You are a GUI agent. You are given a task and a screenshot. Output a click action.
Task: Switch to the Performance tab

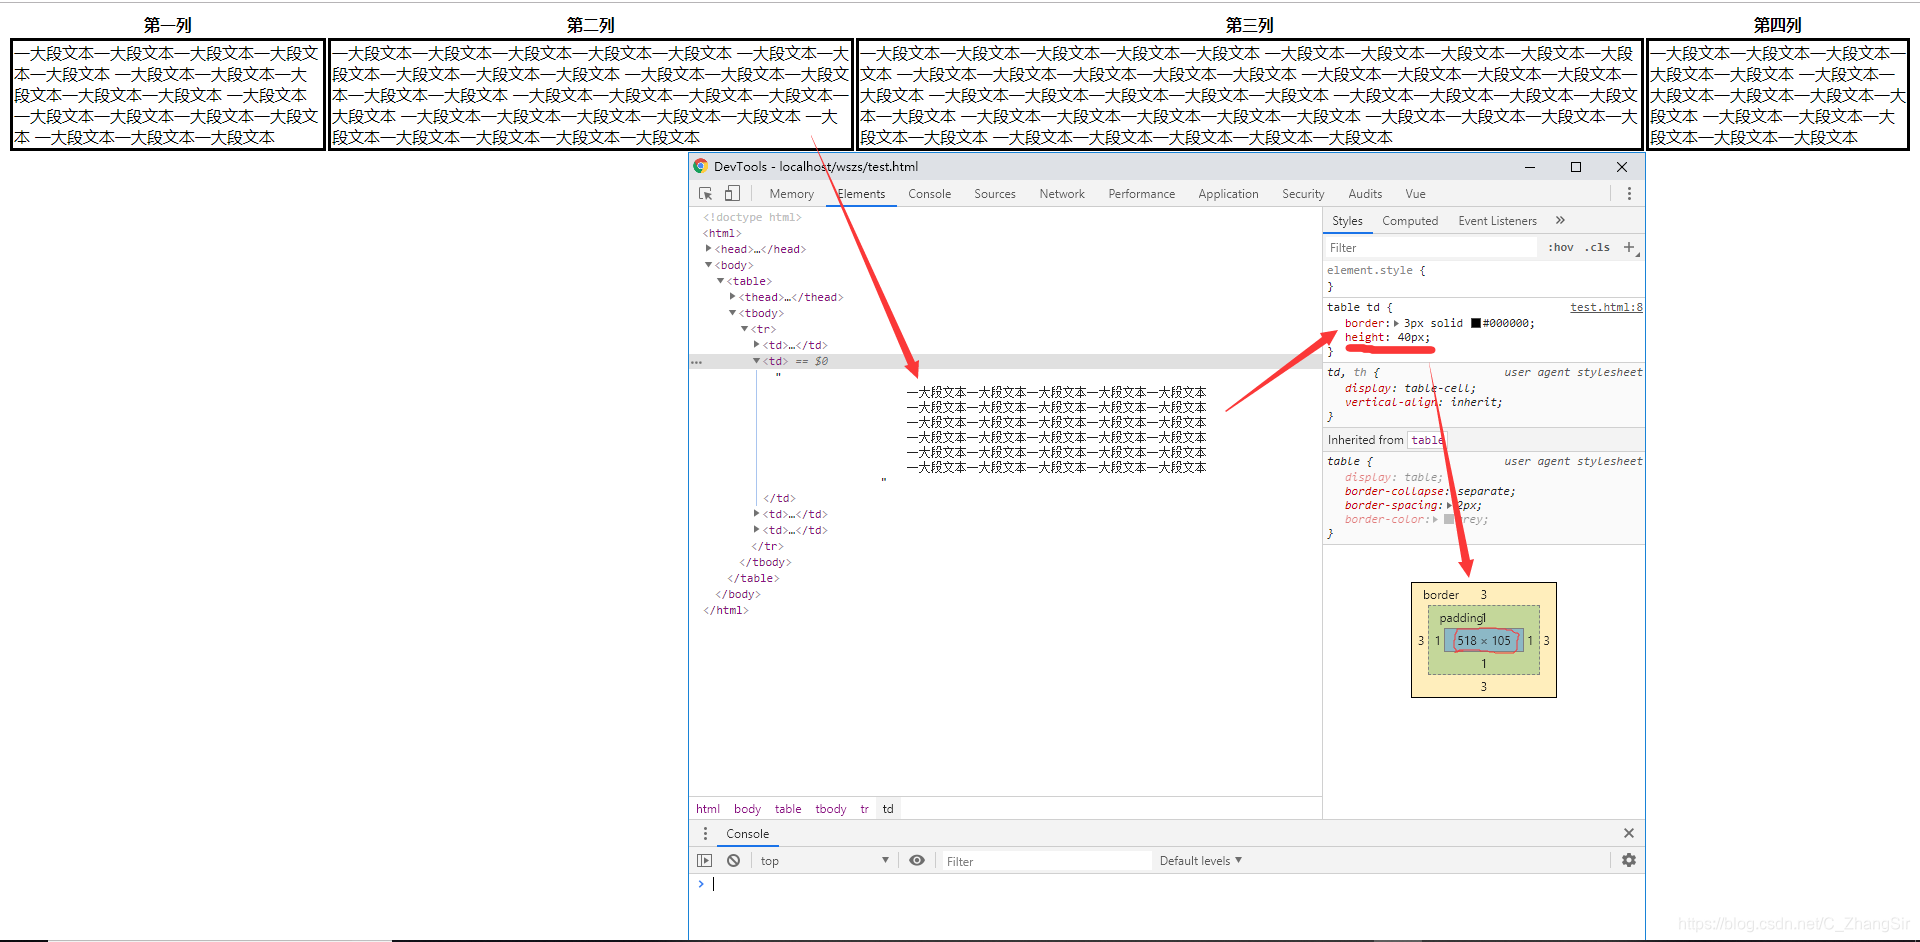click(1141, 194)
